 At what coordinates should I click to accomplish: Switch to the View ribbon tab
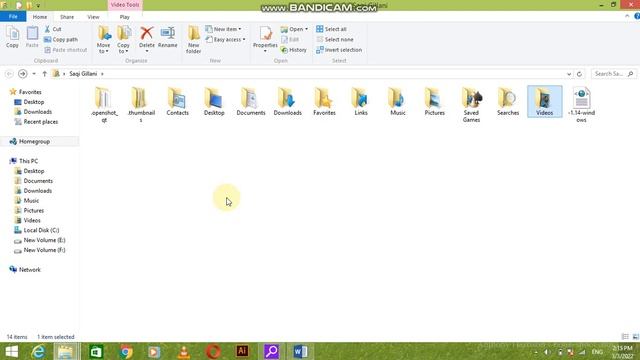93,17
